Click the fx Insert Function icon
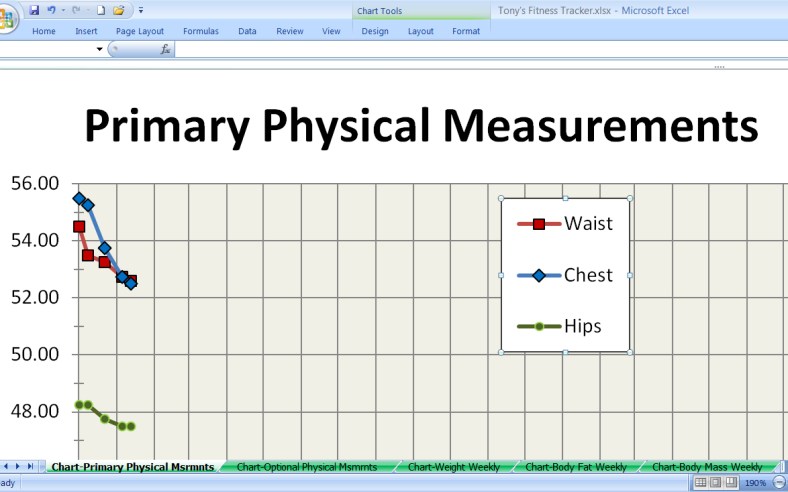Viewport: 788px width, 492px height. point(165,49)
